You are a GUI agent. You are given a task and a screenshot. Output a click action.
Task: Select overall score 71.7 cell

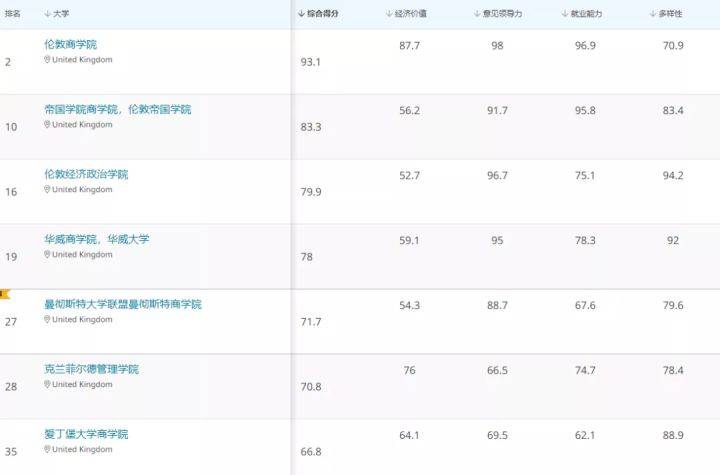click(x=311, y=322)
